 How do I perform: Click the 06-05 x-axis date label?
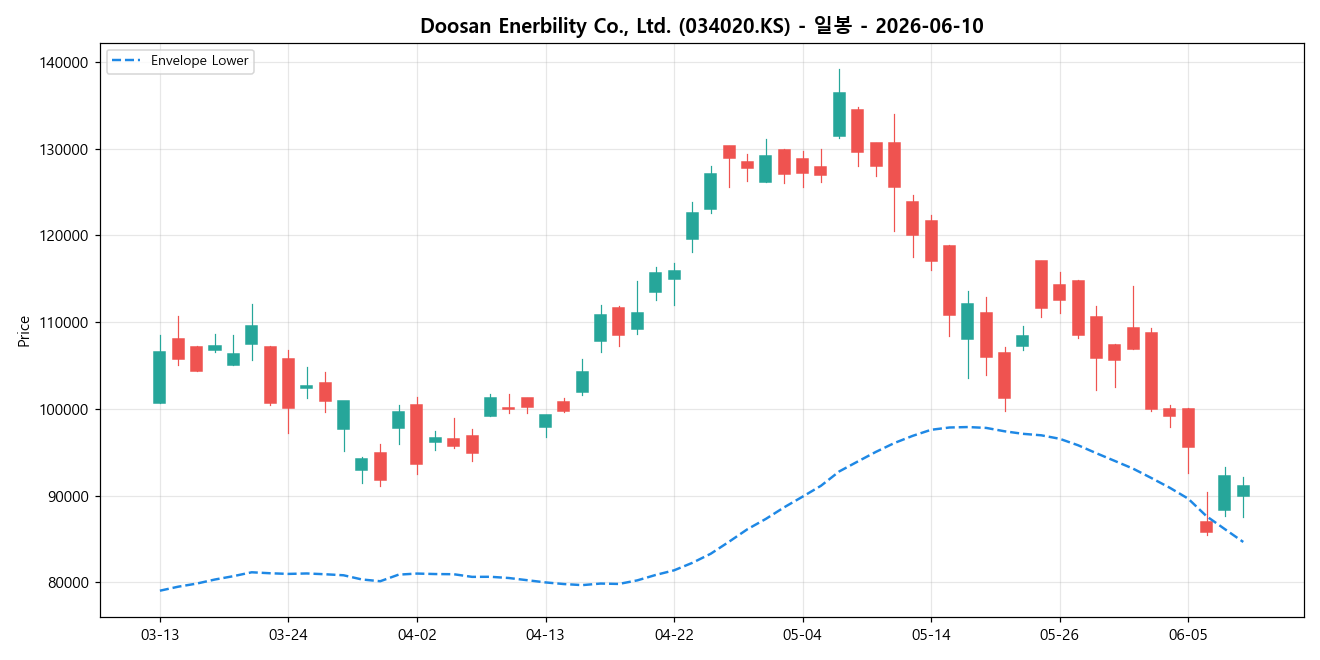1188,635
